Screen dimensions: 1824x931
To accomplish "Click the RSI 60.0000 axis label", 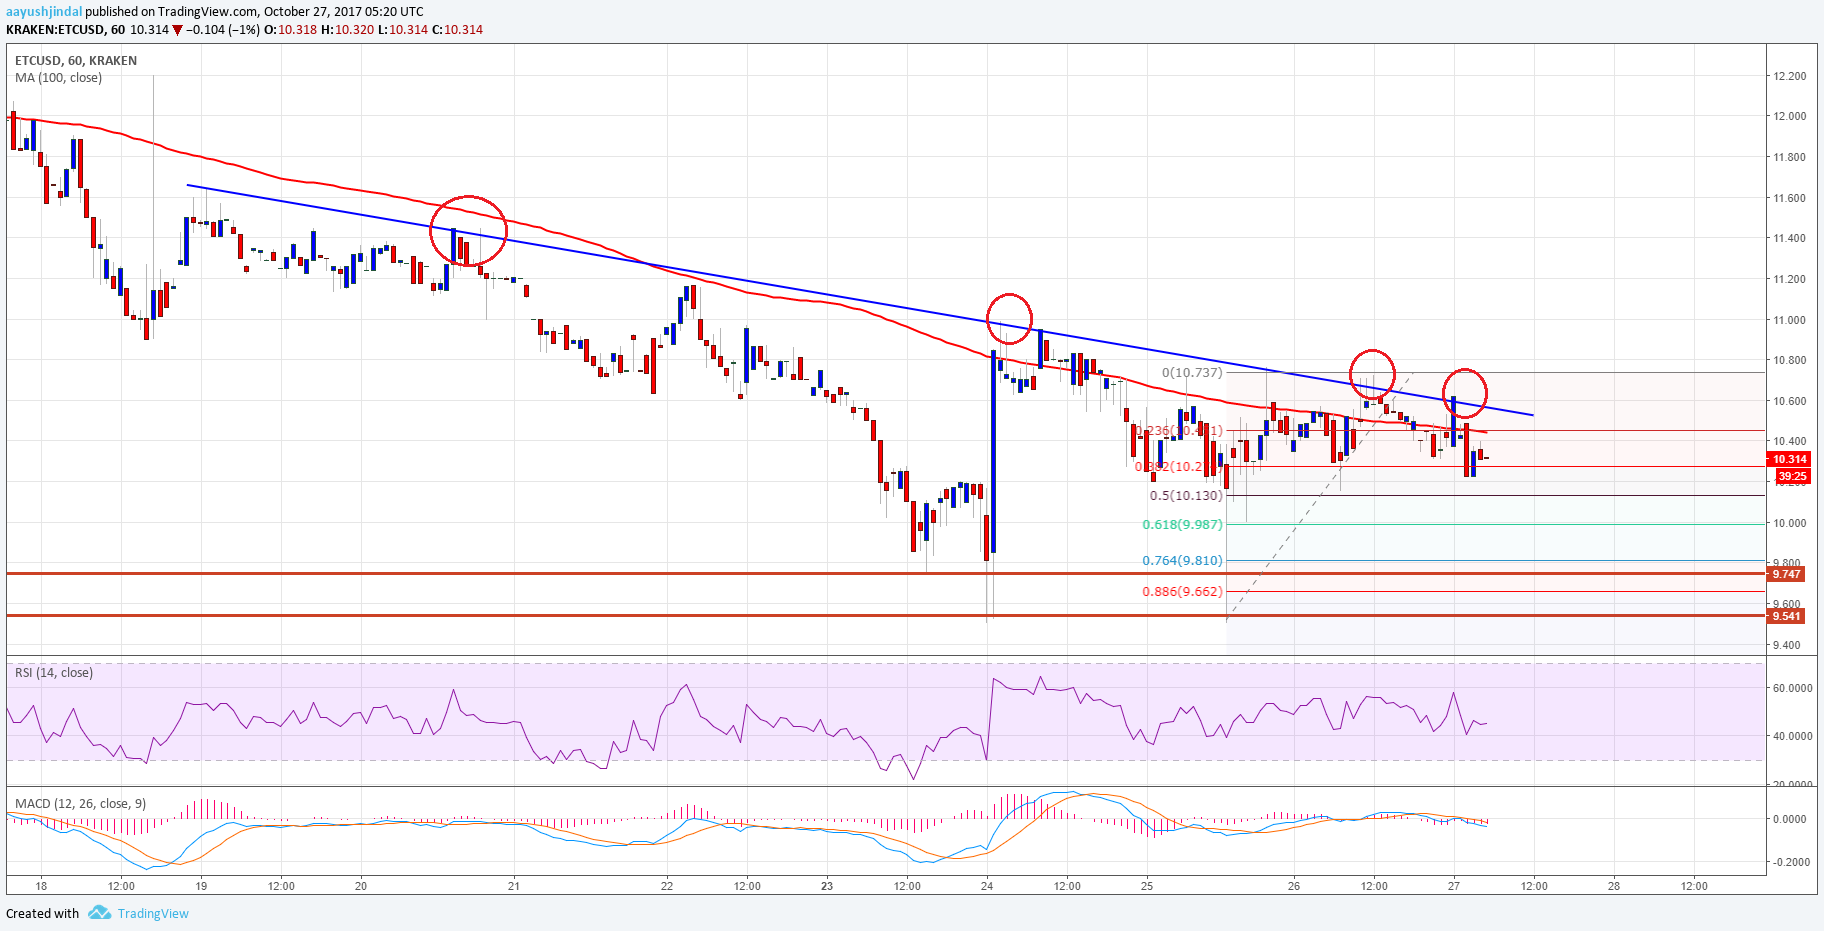I will click(1792, 688).
